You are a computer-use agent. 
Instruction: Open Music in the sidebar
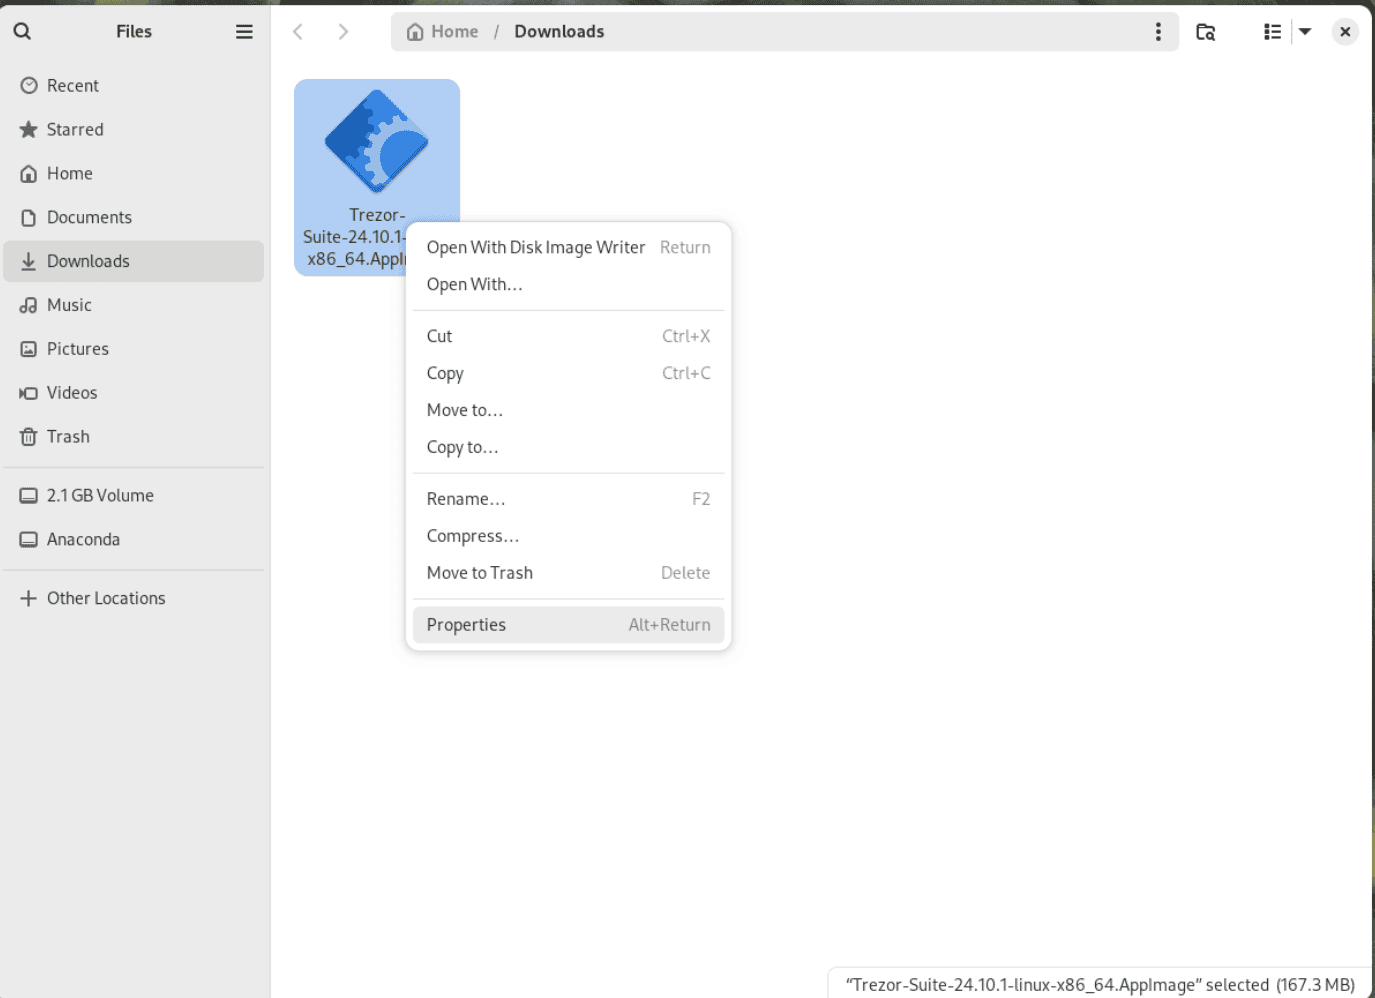[134, 305]
